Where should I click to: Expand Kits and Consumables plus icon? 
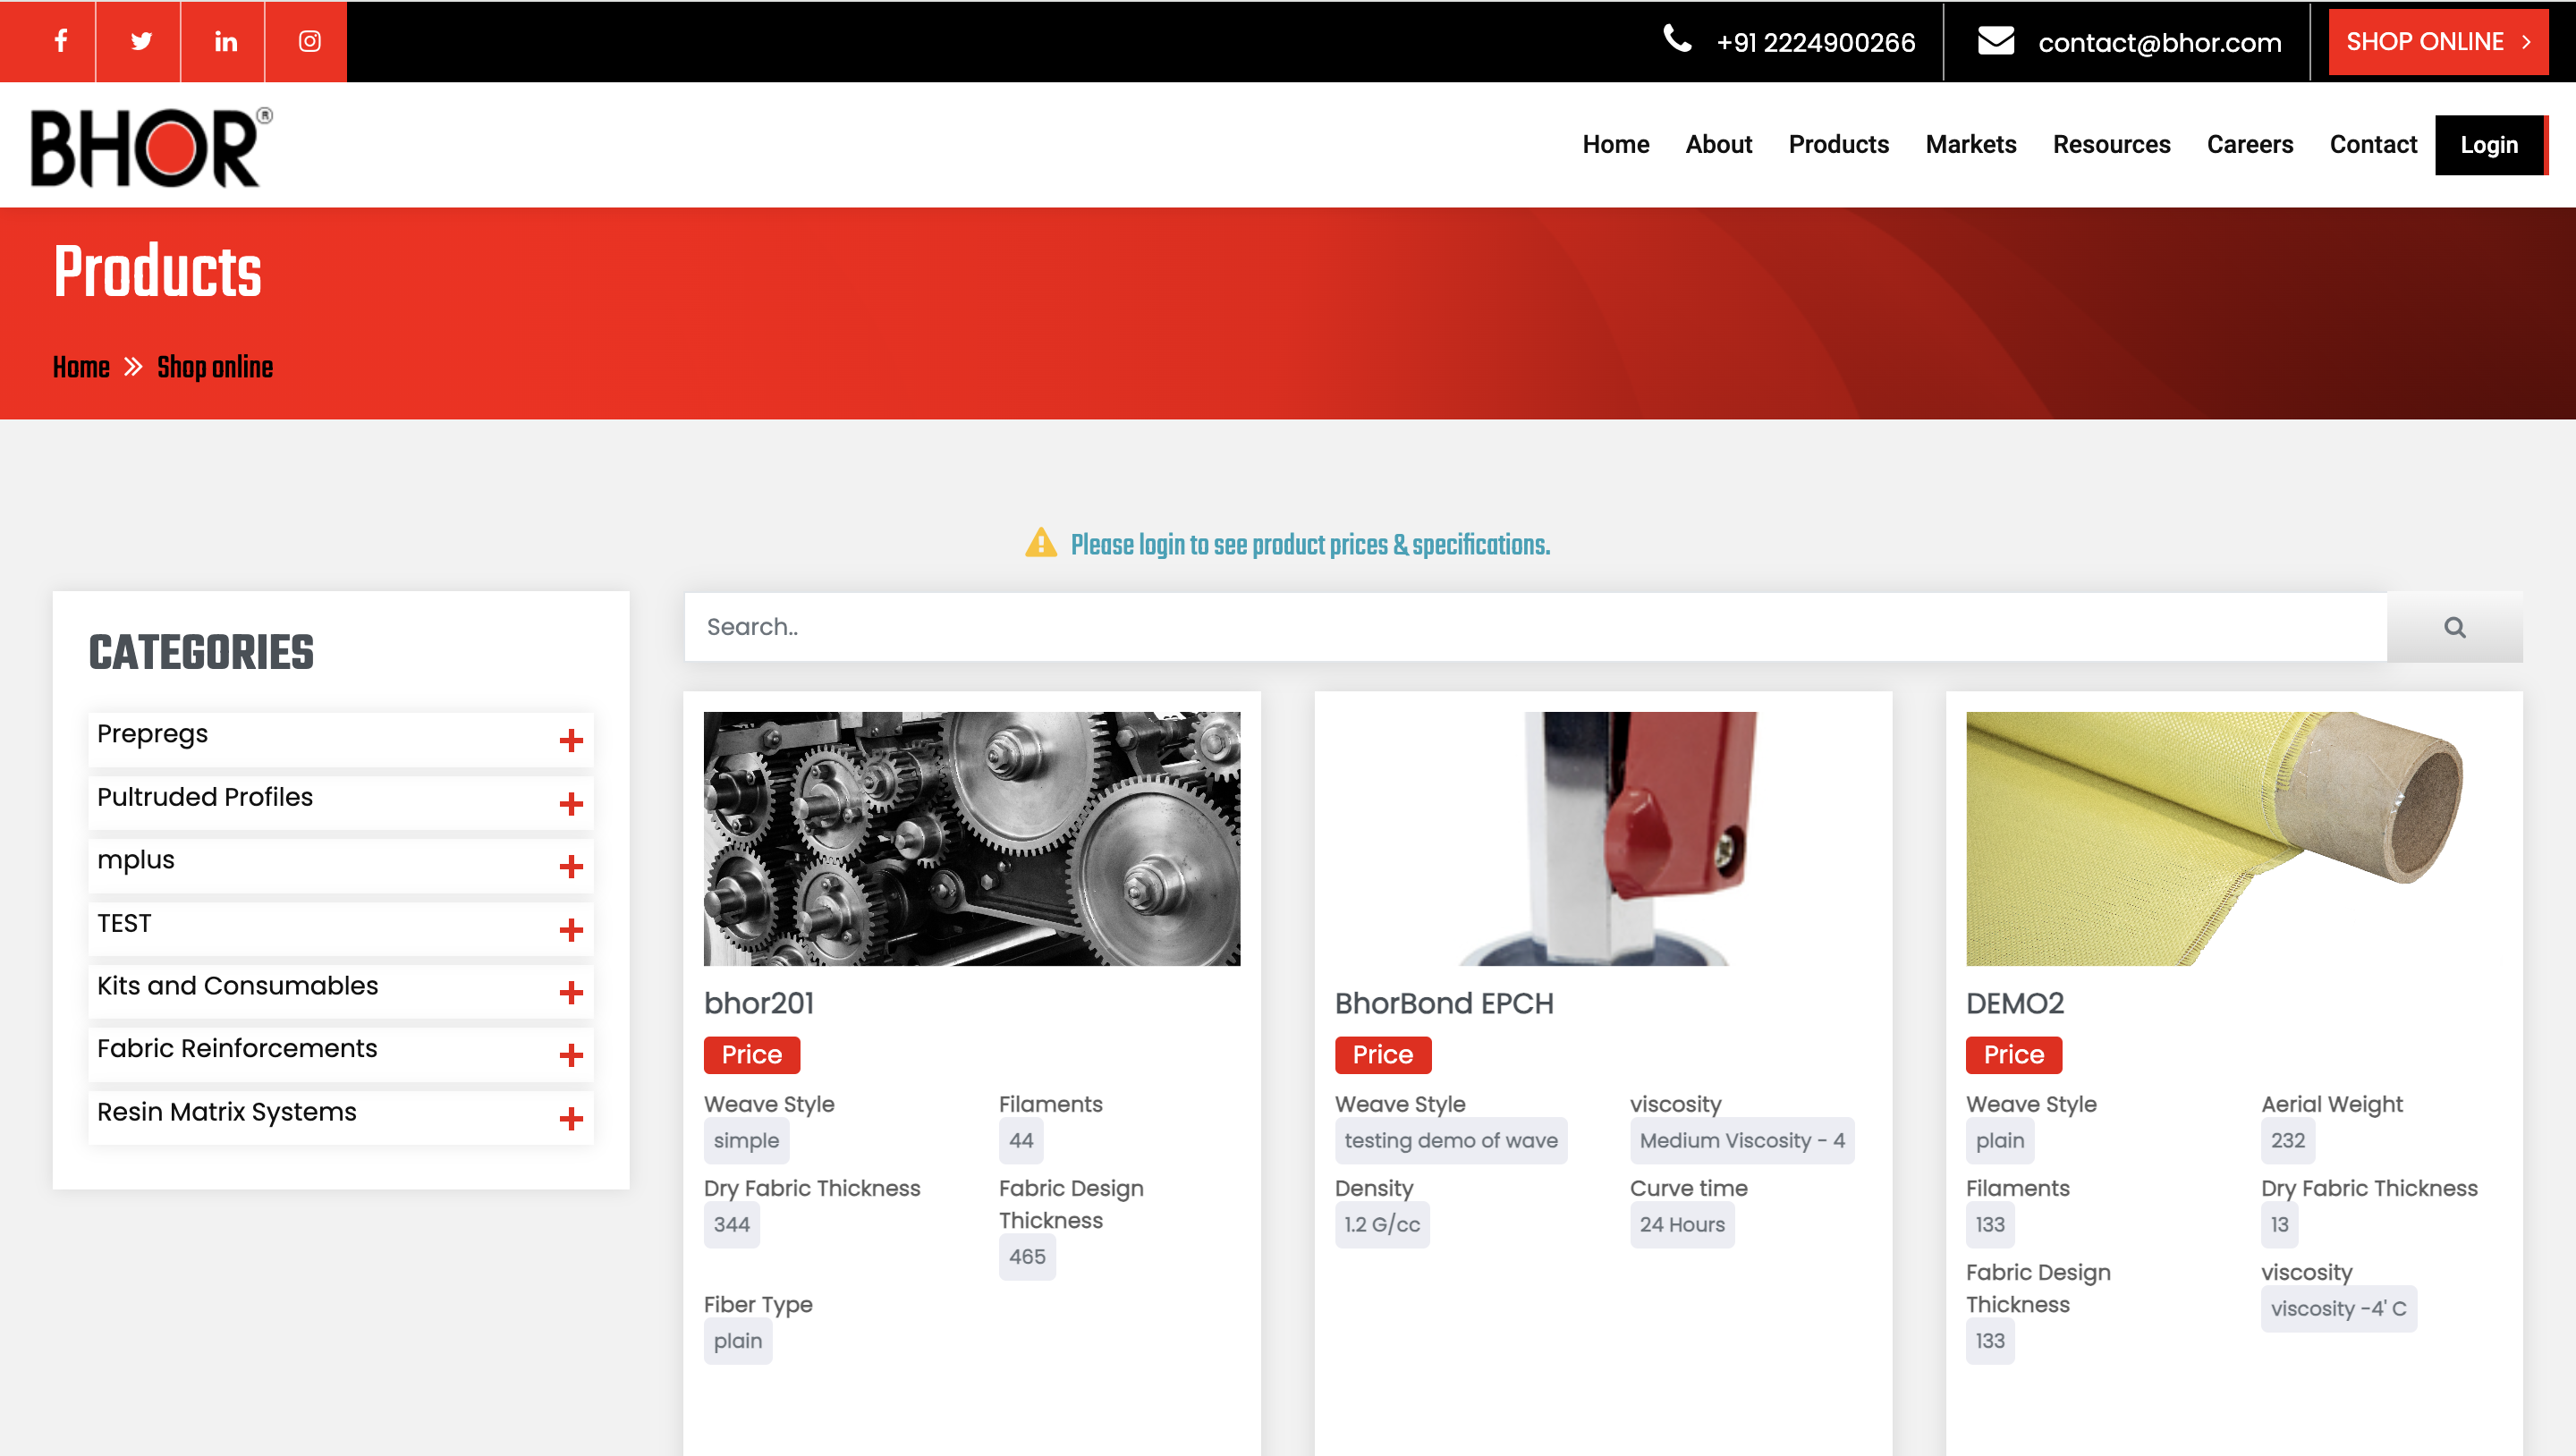pyautogui.click(x=571, y=992)
